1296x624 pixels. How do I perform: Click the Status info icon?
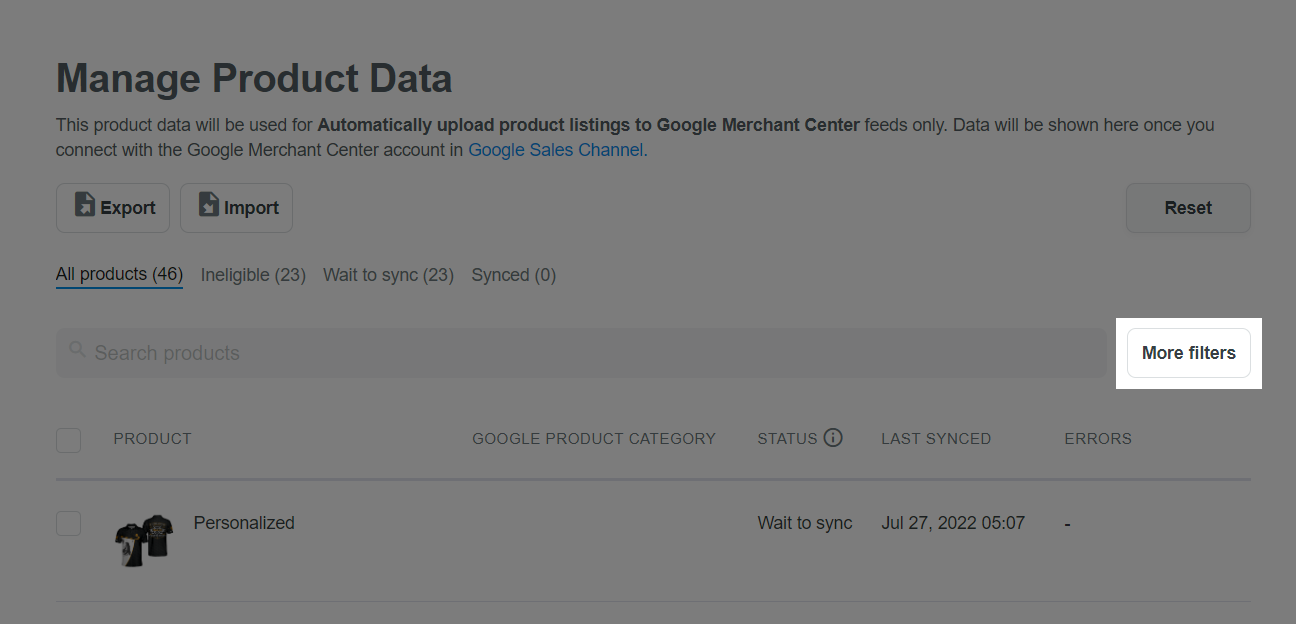(833, 438)
